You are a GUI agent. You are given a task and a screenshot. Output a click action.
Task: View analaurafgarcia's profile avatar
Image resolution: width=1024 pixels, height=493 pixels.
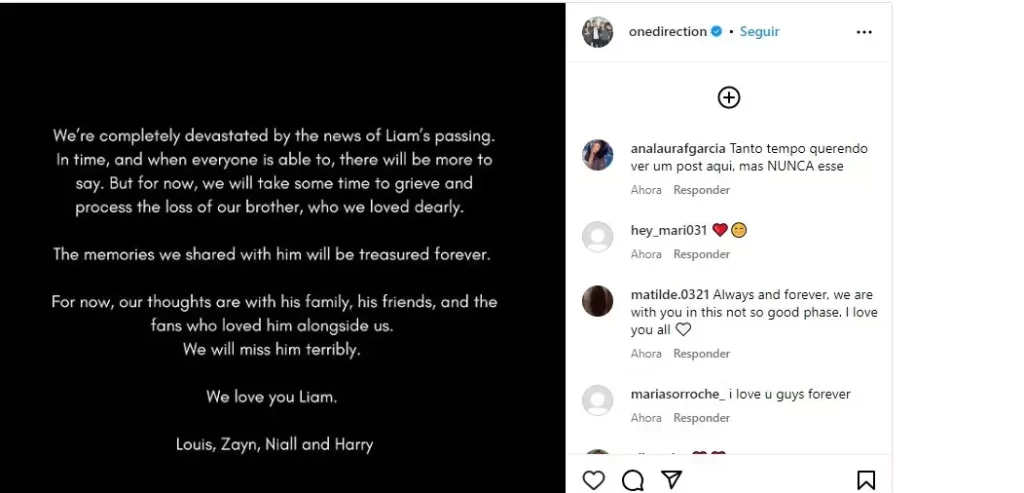[598, 155]
